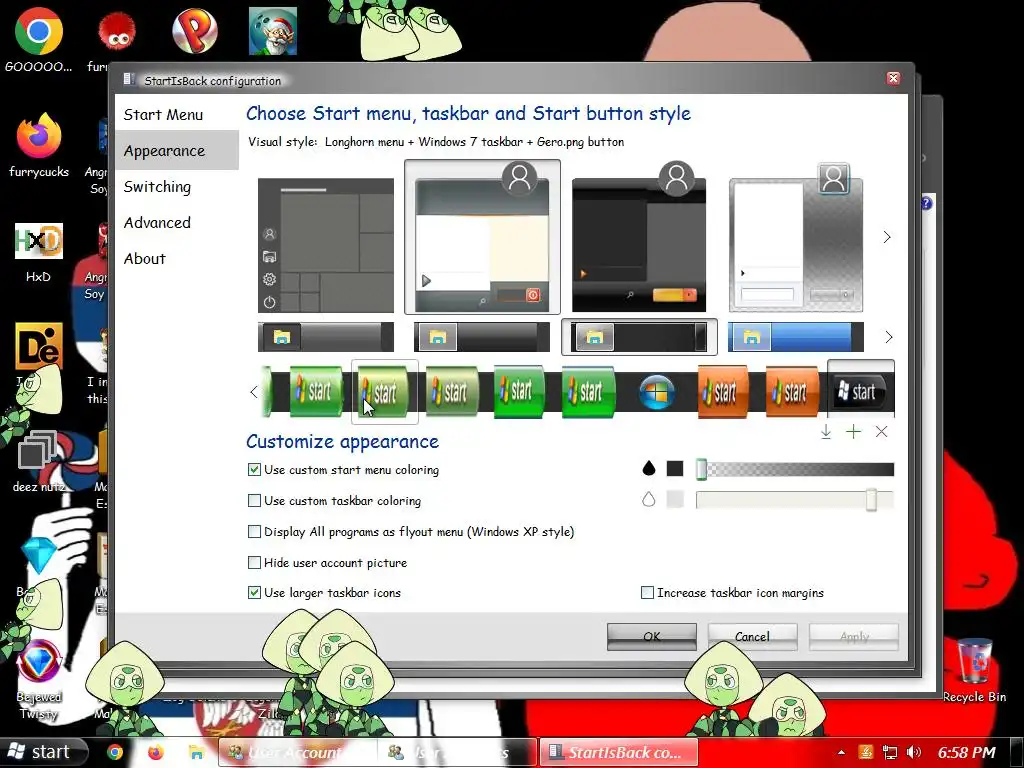Image resolution: width=1024 pixels, height=768 pixels.
Task: Click the 6:58 PM taskbar clock
Action: coord(967,753)
